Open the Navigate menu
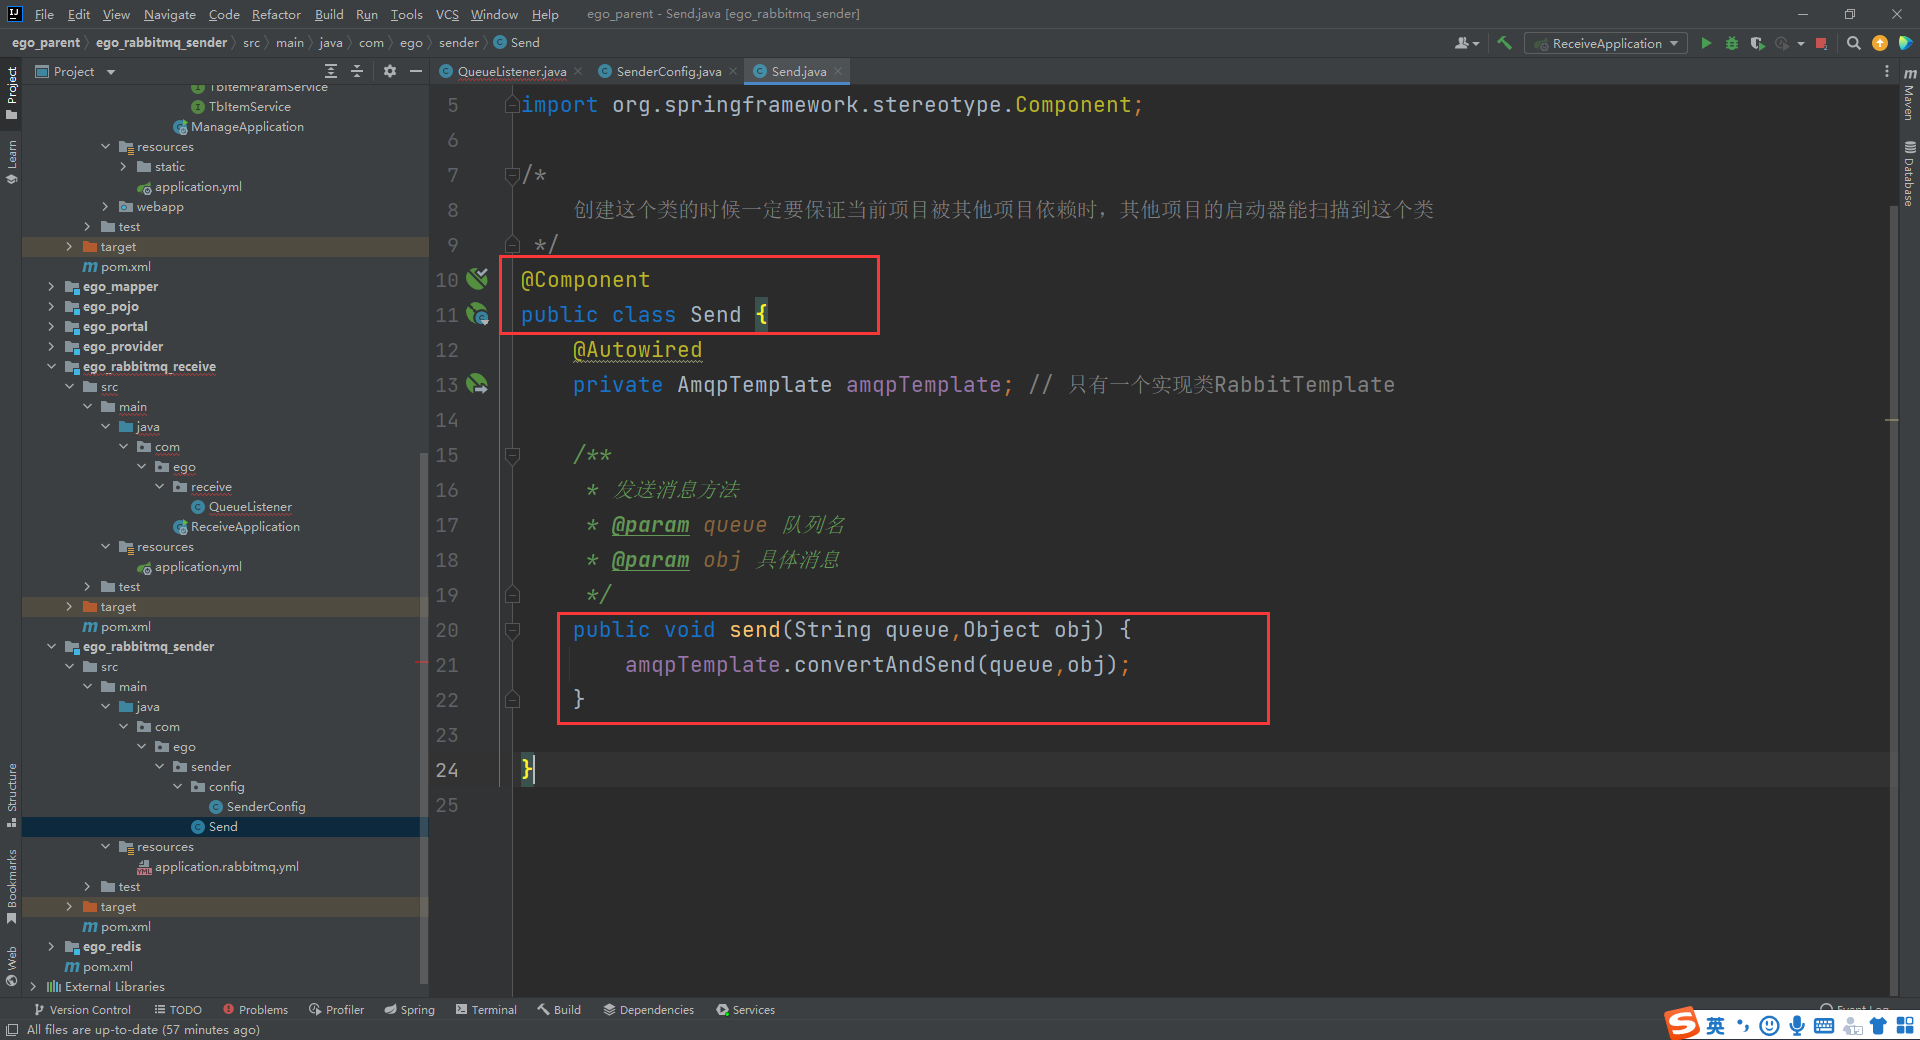Screen dimensions: 1920x1040 169,14
